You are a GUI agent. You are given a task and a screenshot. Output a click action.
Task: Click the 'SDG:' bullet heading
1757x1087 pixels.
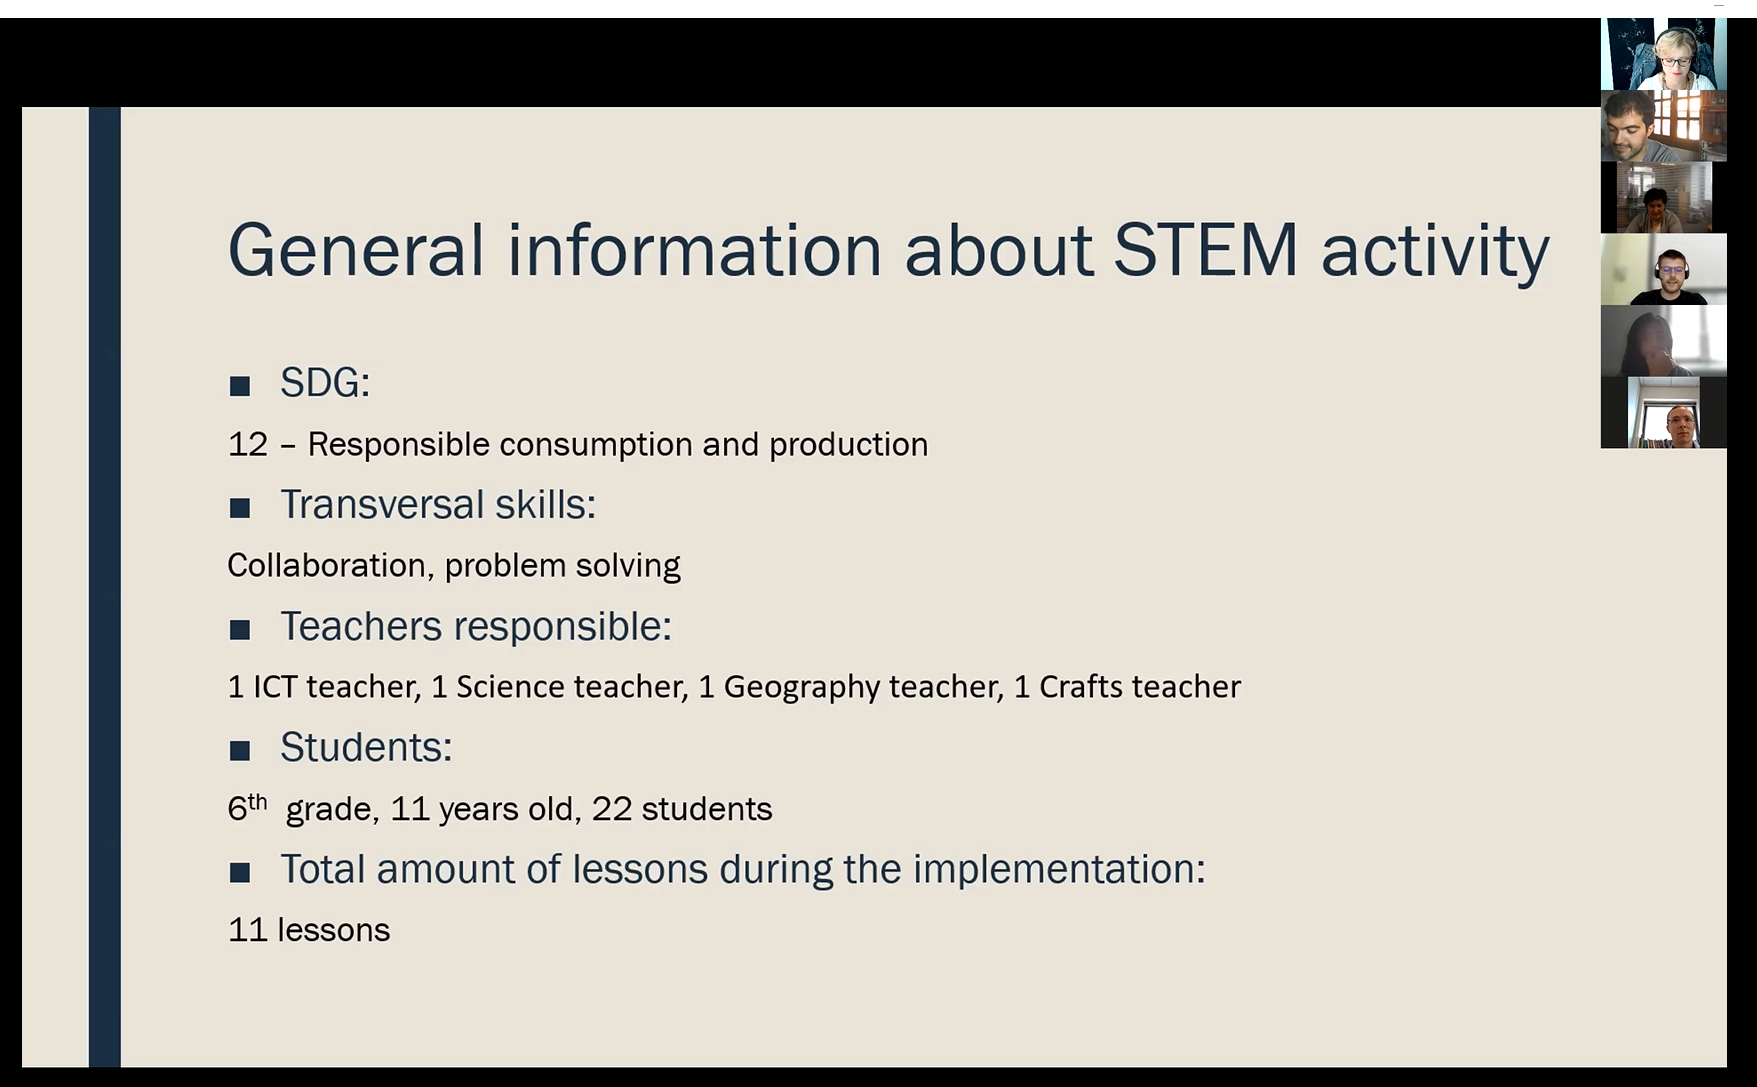tap(325, 383)
